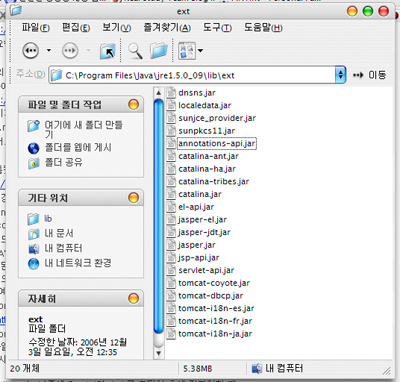This screenshot has width=400, height=382.
Task: Click the red close window button
Action: pos(384,11)
